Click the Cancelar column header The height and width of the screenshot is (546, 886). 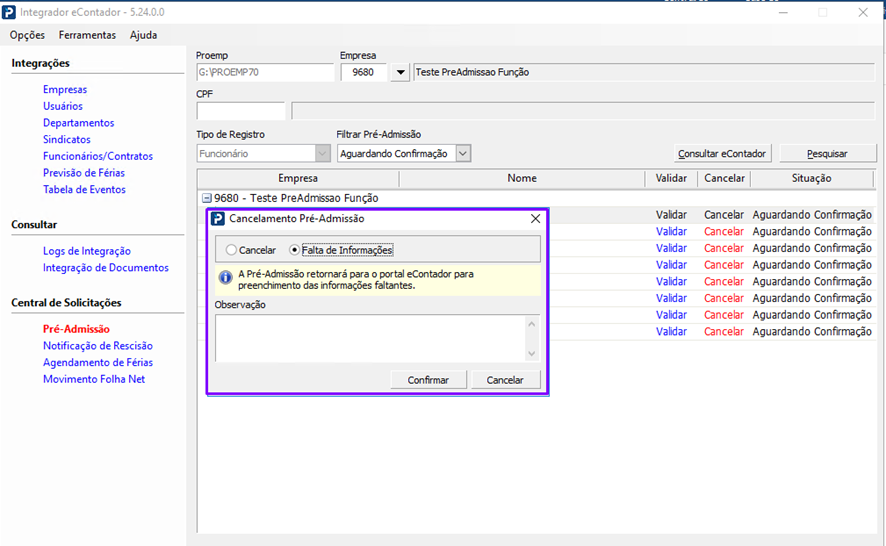[724, 178]
